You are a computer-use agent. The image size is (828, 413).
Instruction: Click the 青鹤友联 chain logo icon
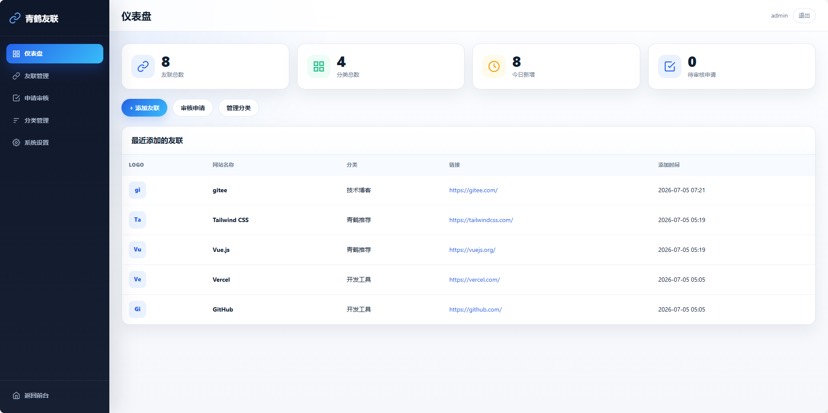click(x=15, y=18)
